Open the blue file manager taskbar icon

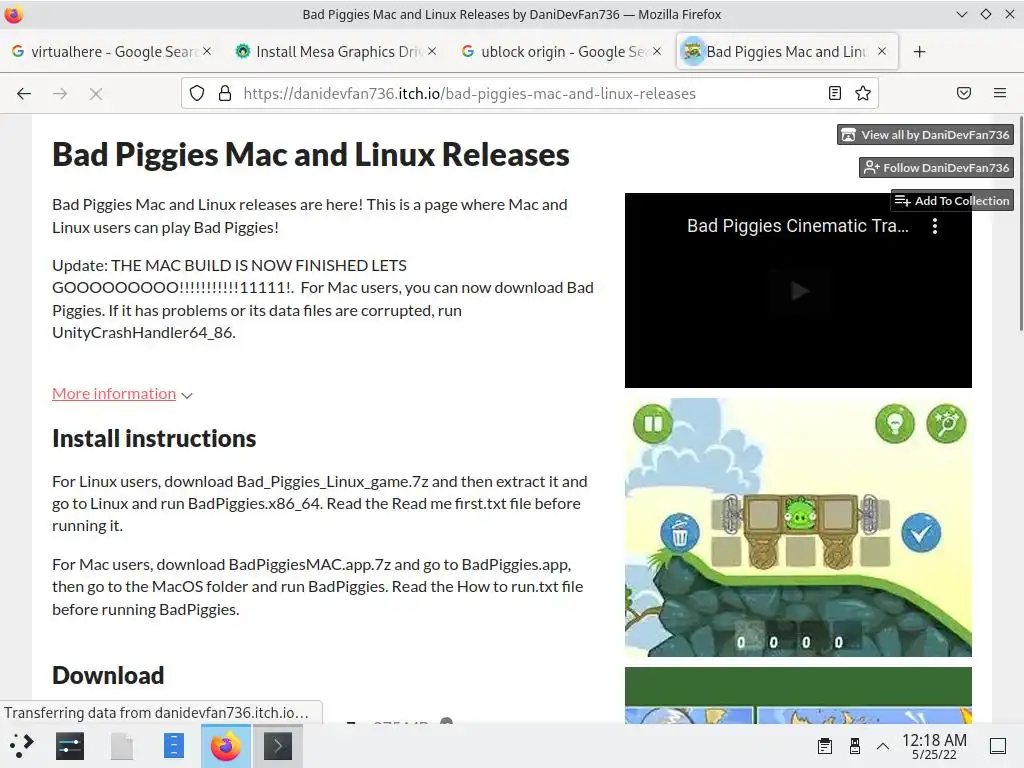[x=174, y=746]
